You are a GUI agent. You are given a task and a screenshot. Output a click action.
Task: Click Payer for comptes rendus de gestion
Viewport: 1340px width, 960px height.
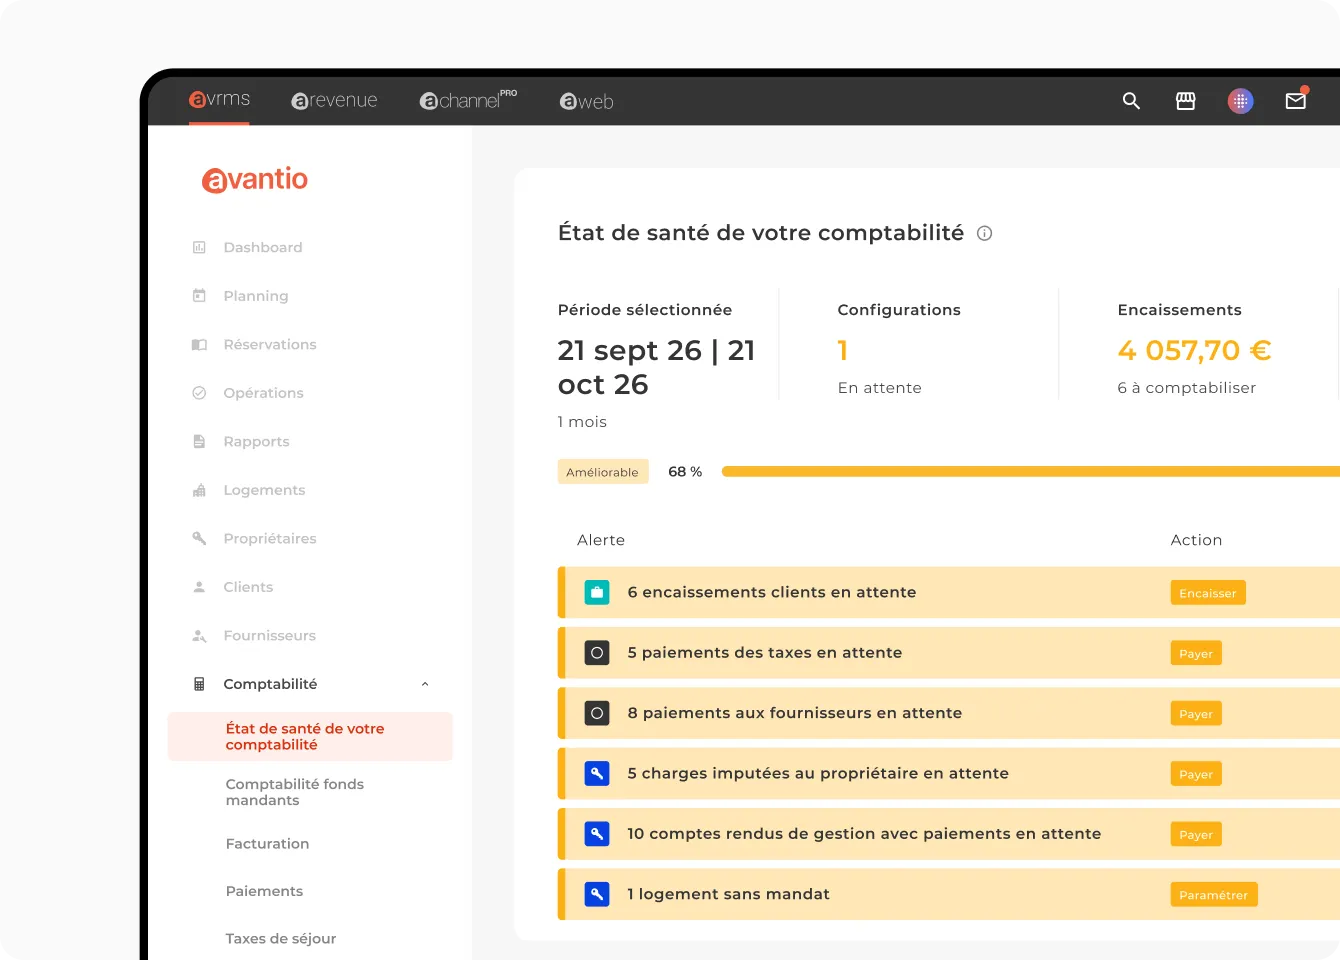click(1196, 834)
